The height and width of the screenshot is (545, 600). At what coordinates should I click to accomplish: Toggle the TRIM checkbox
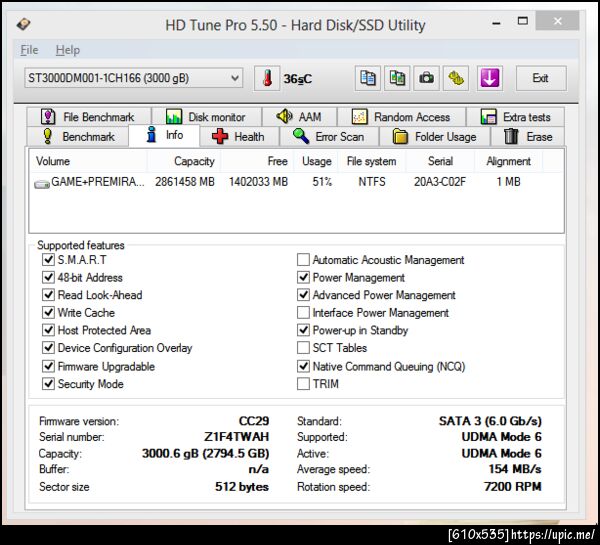coord(303,383)
